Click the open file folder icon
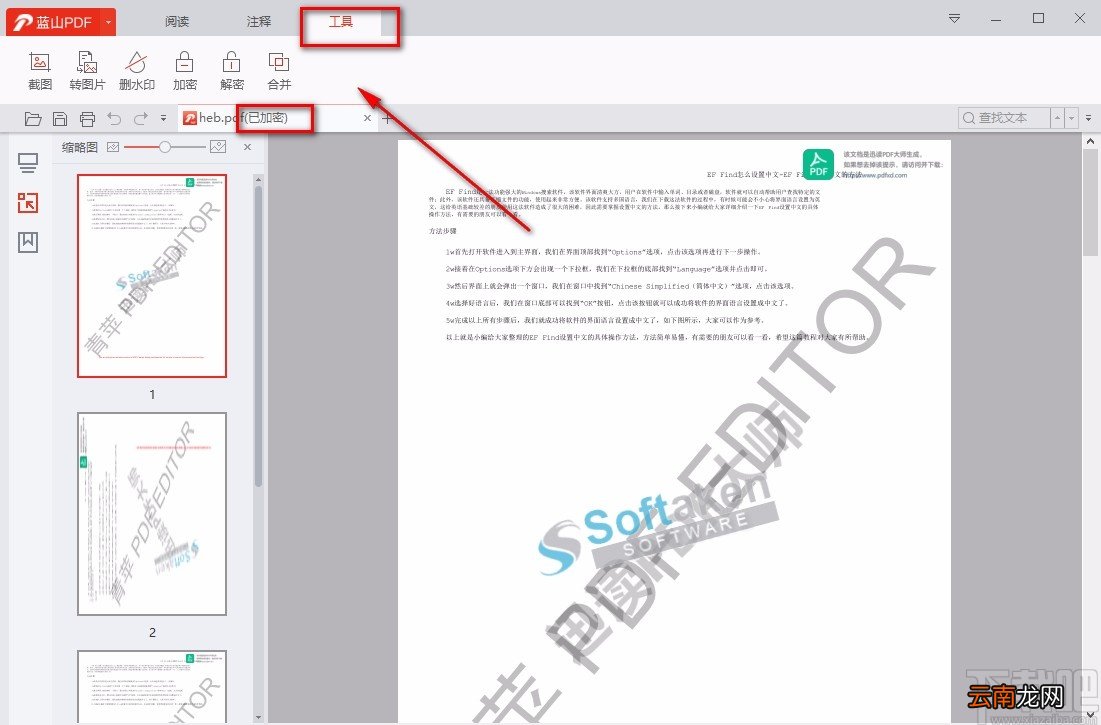Screen dimensions: 1101x725 32,119
